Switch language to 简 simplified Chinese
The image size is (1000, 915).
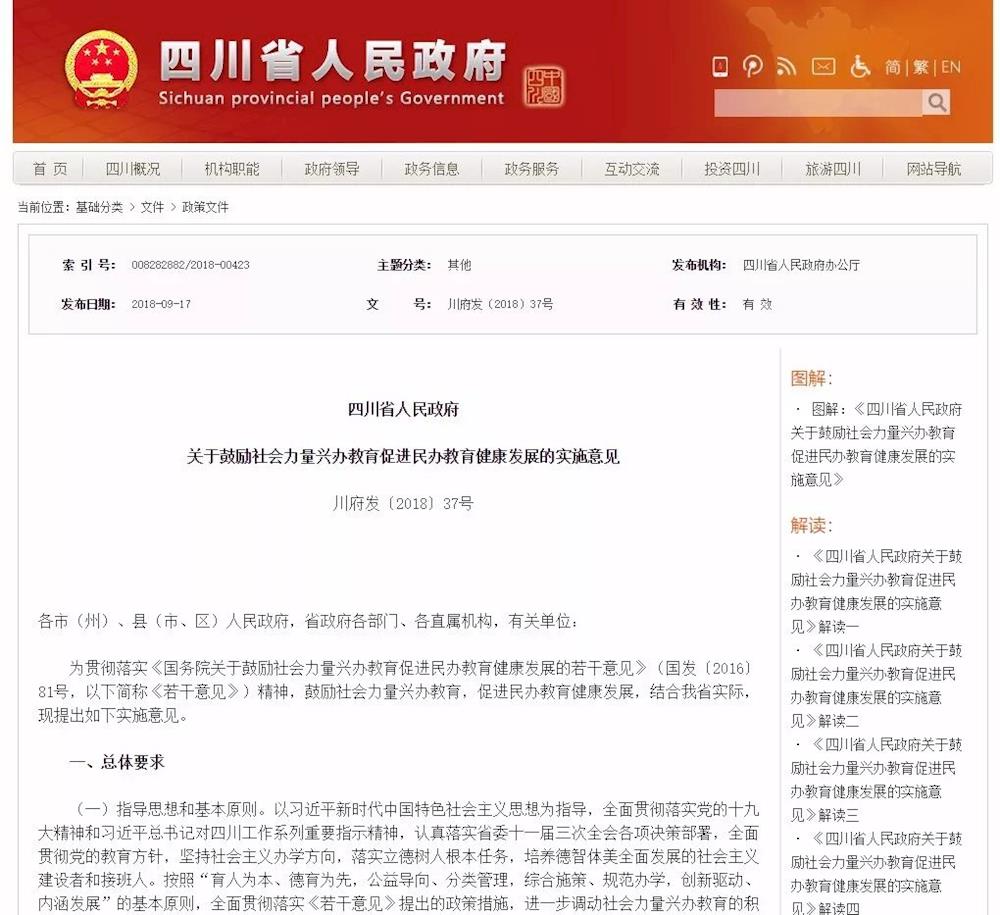[x=892, y=67]
